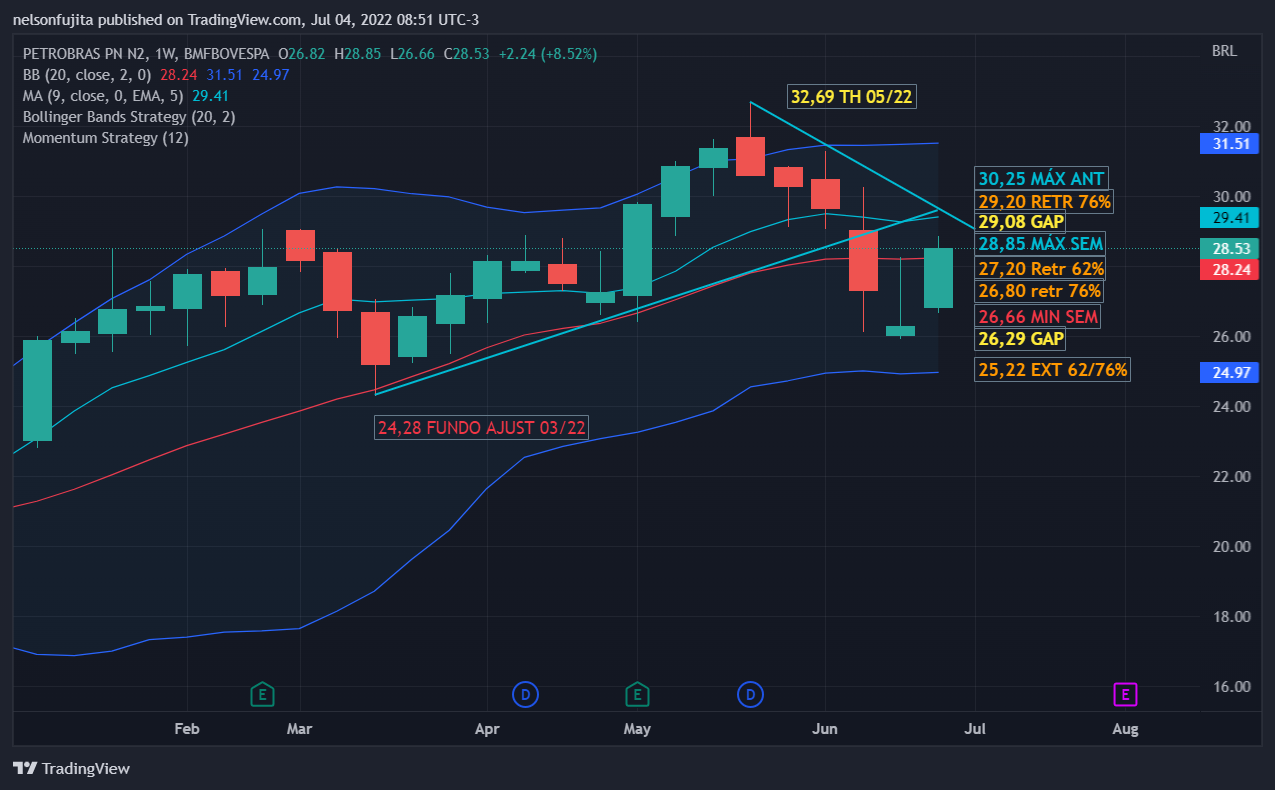Click the 28.24 basis price tag
The height and width of the screenshot is (790, 1275).
(x=1229, y=269)
